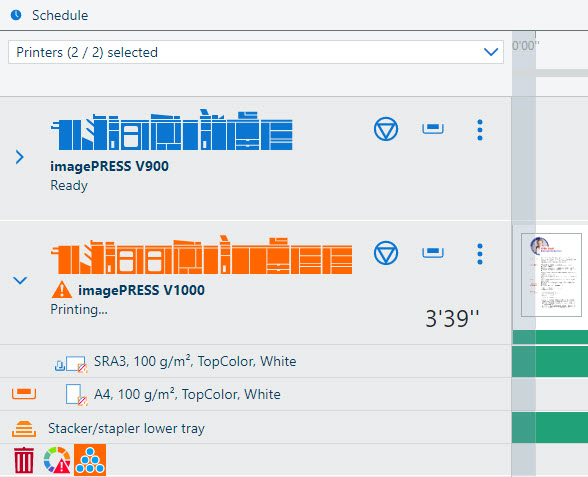The width and height of the screenshot is (588, 477).
Task: Open the tray icon for imagePRESS V1000
Action: click(x=433, y=252)
